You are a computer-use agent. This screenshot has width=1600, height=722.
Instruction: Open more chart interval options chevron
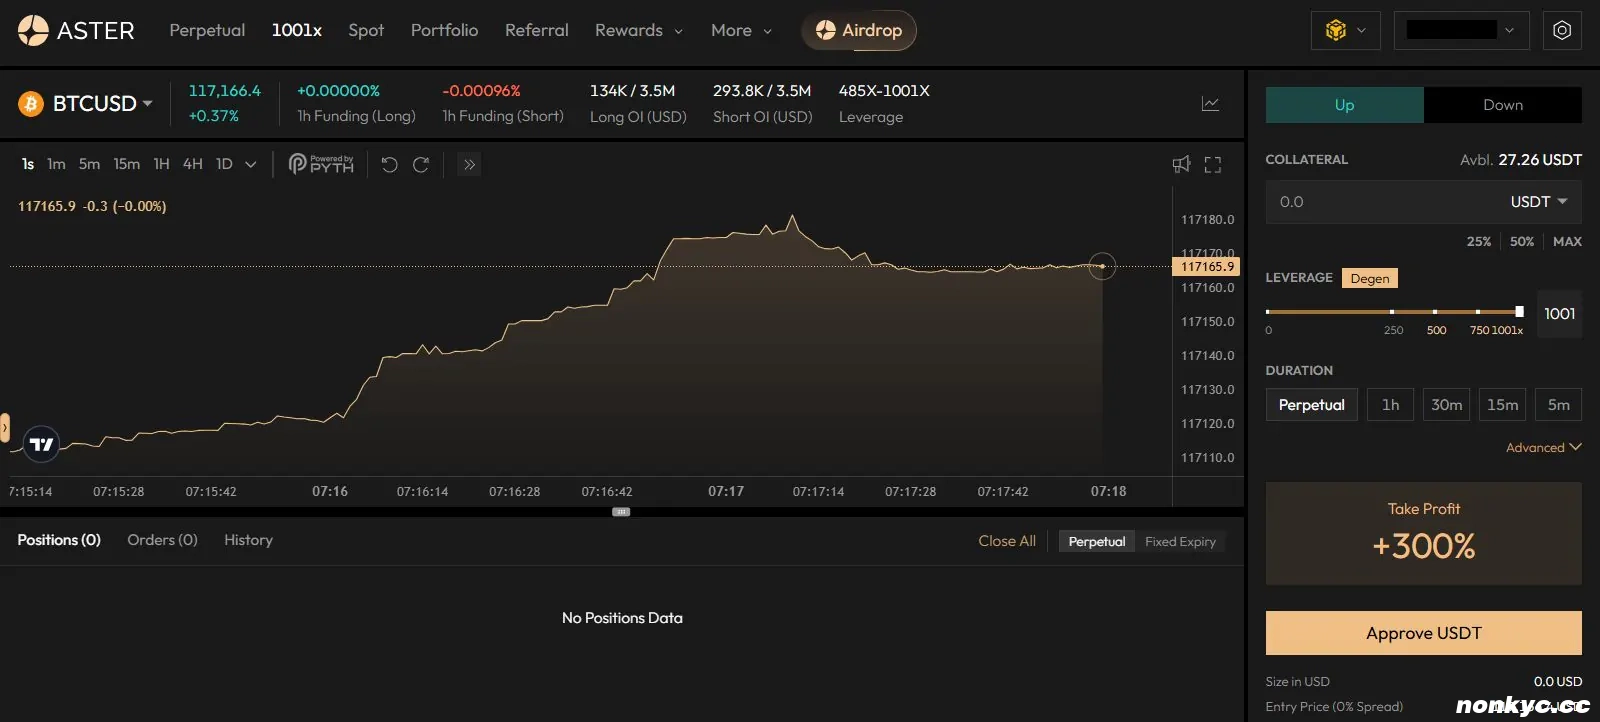[251, 164]
